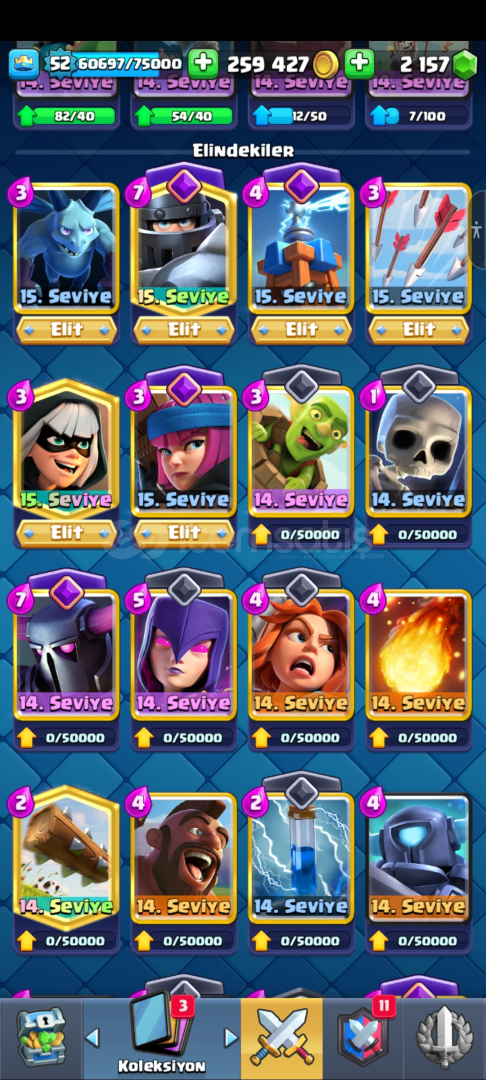Tap the 0/50000 upgrade bar under Skeletons

coord(419,534)
